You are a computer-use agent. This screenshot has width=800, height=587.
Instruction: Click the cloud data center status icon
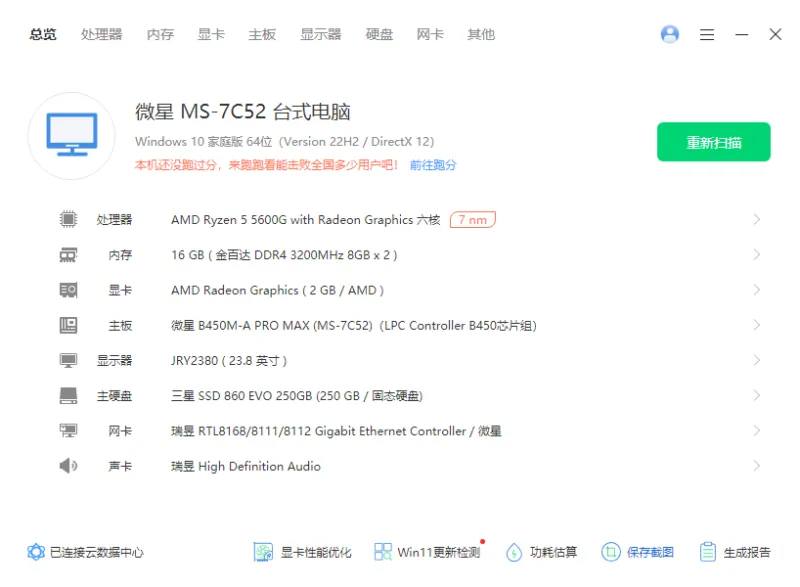pos(36,552)
